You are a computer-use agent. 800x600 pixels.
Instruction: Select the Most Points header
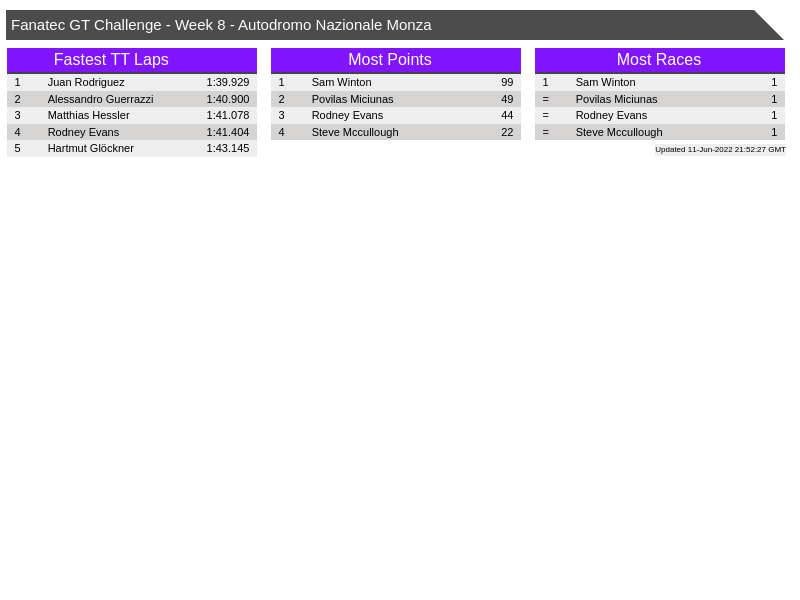point(389,60)
